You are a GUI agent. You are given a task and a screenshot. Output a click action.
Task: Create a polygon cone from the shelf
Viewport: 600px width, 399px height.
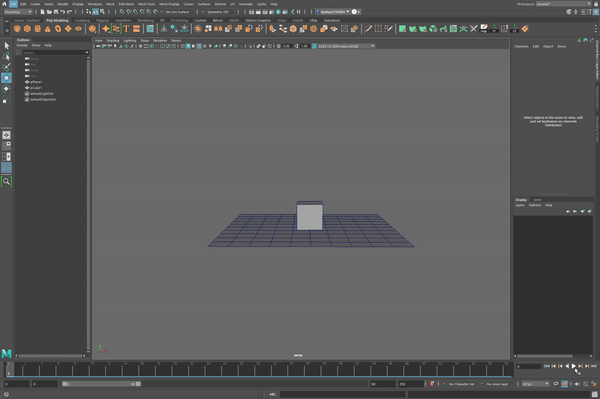click(47, 29)
